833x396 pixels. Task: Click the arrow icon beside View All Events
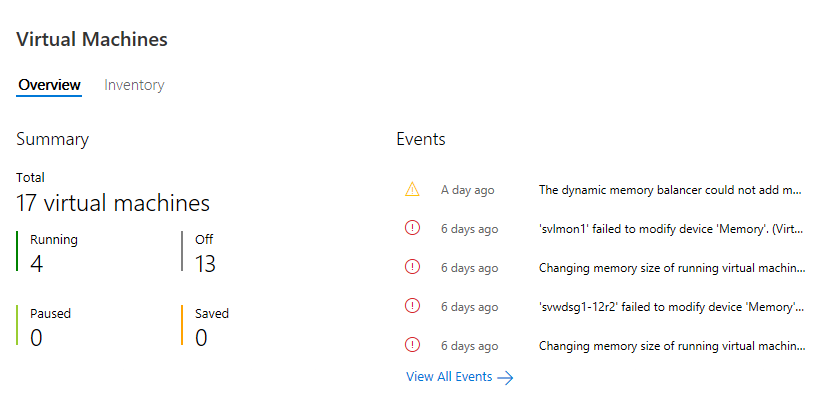[x=505, y=377]
